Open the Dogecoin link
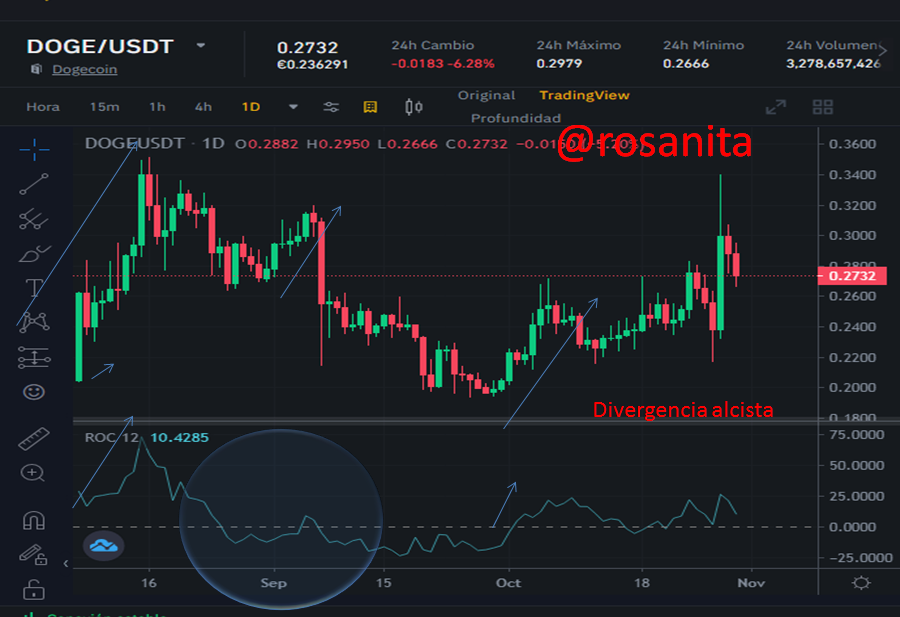 click(85, 69)
